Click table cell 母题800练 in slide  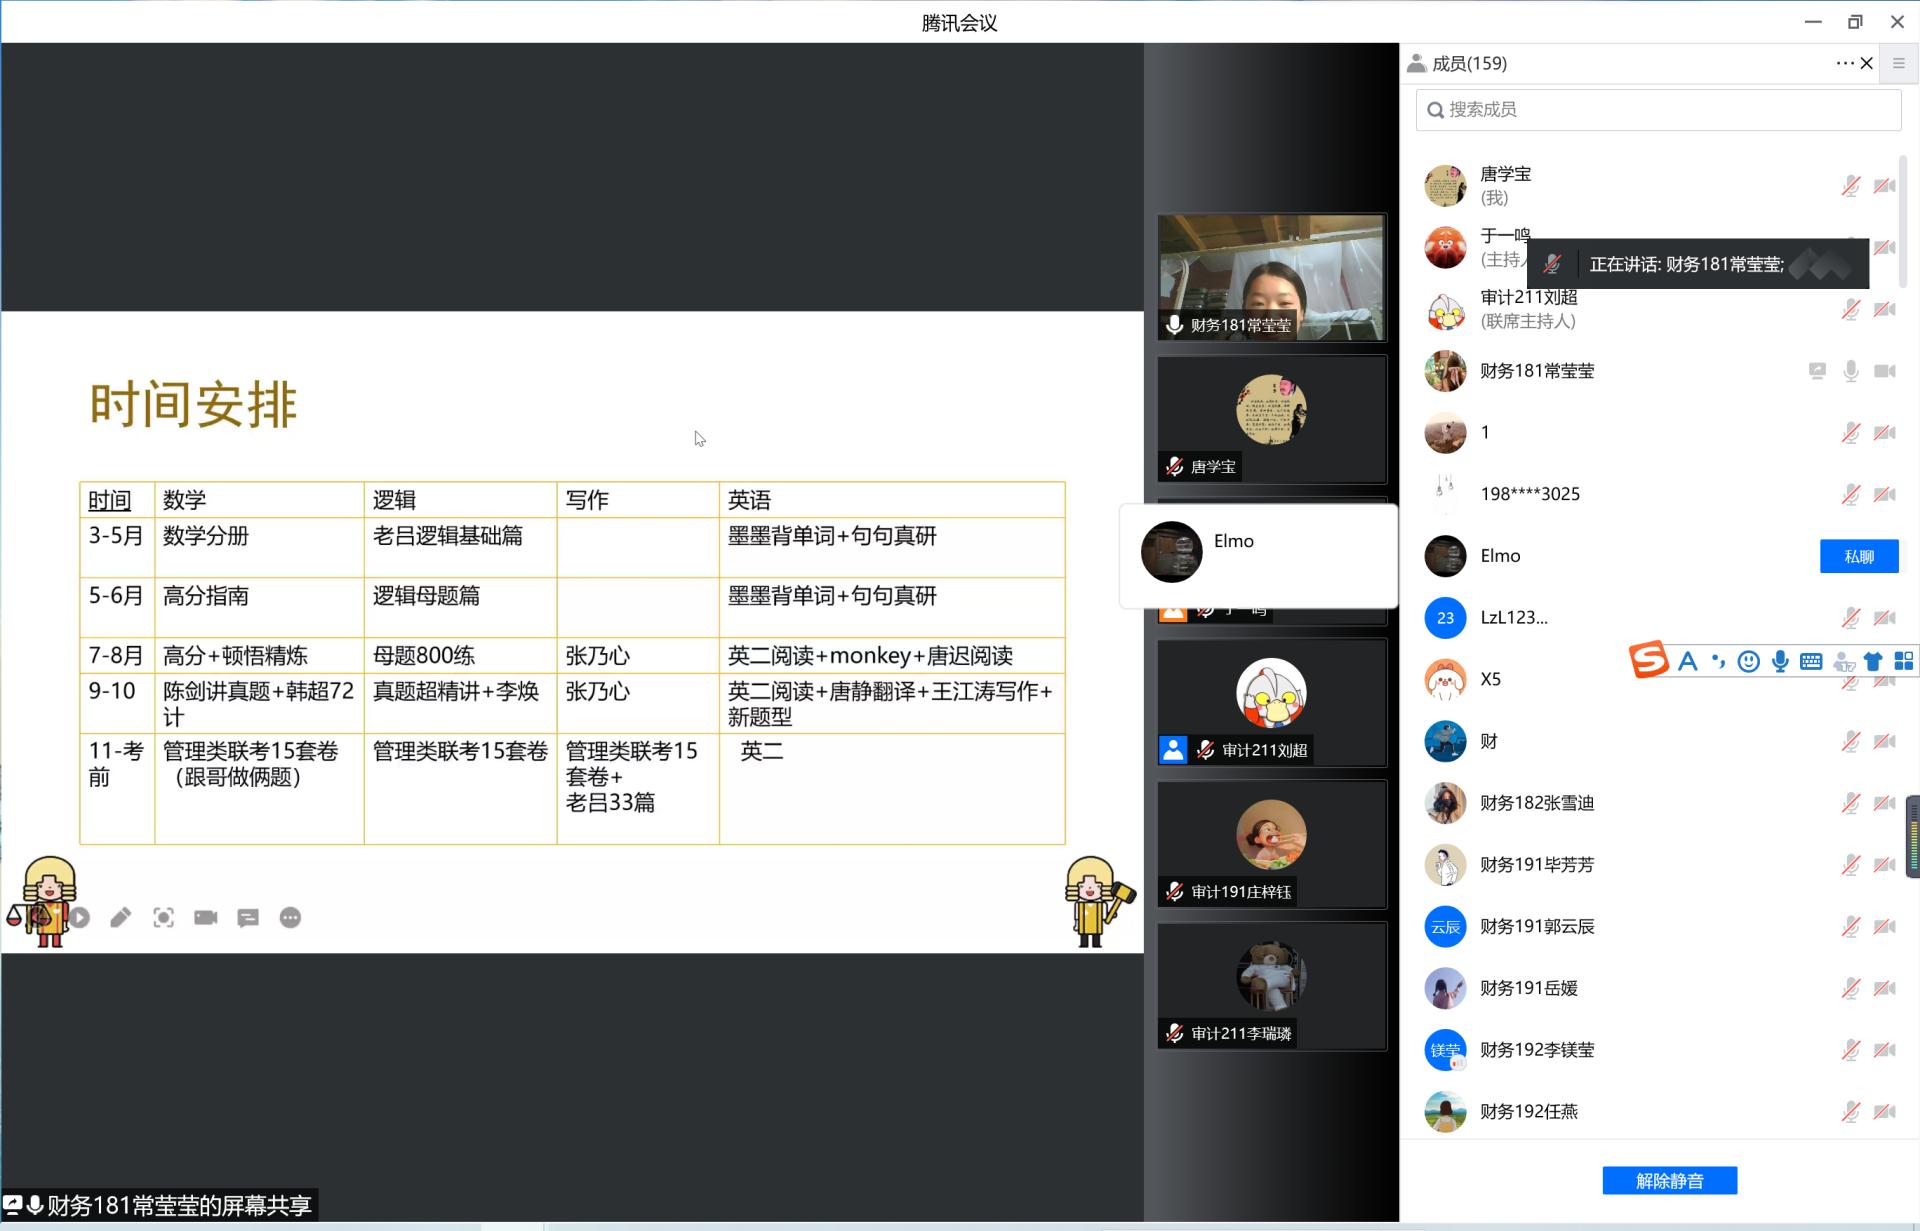click(424, 656)
